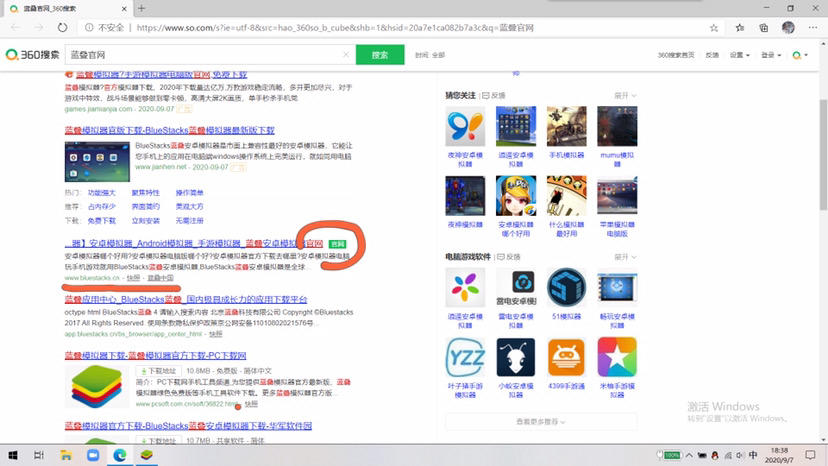Select the 叶子猪手游模拟器 YZZ icon
828x466 pixels.
point(465,357)
